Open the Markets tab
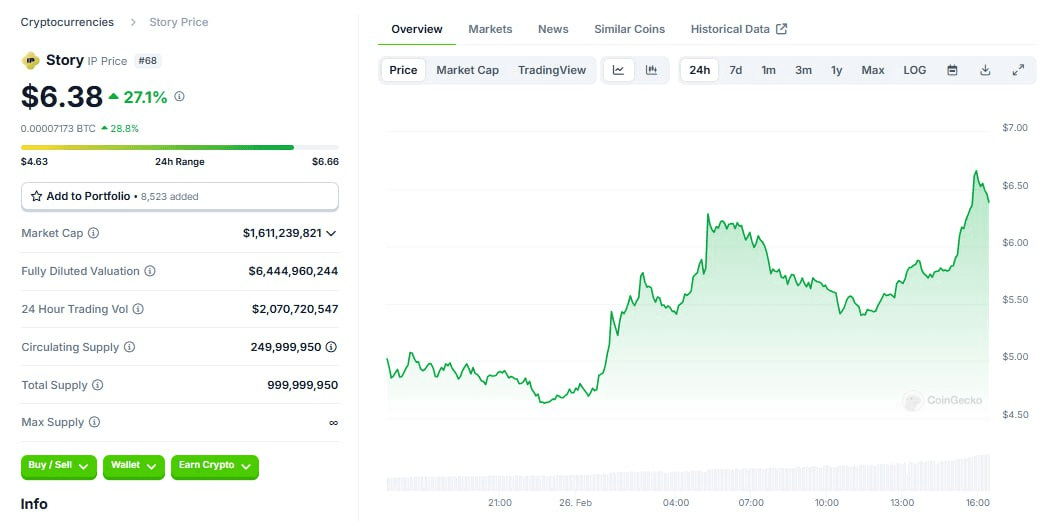The width and height of the screenshot is (1046, 521). point(490,29)
